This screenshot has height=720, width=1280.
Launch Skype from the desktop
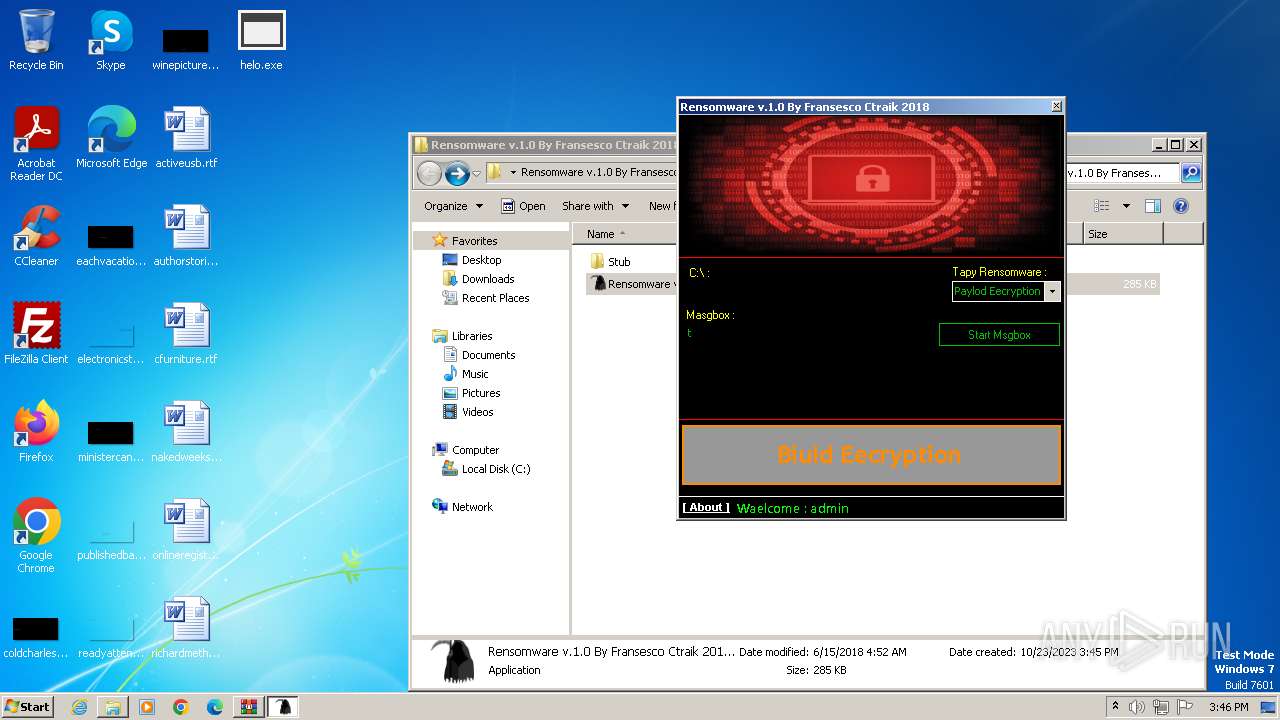click(x=111, y=40)
